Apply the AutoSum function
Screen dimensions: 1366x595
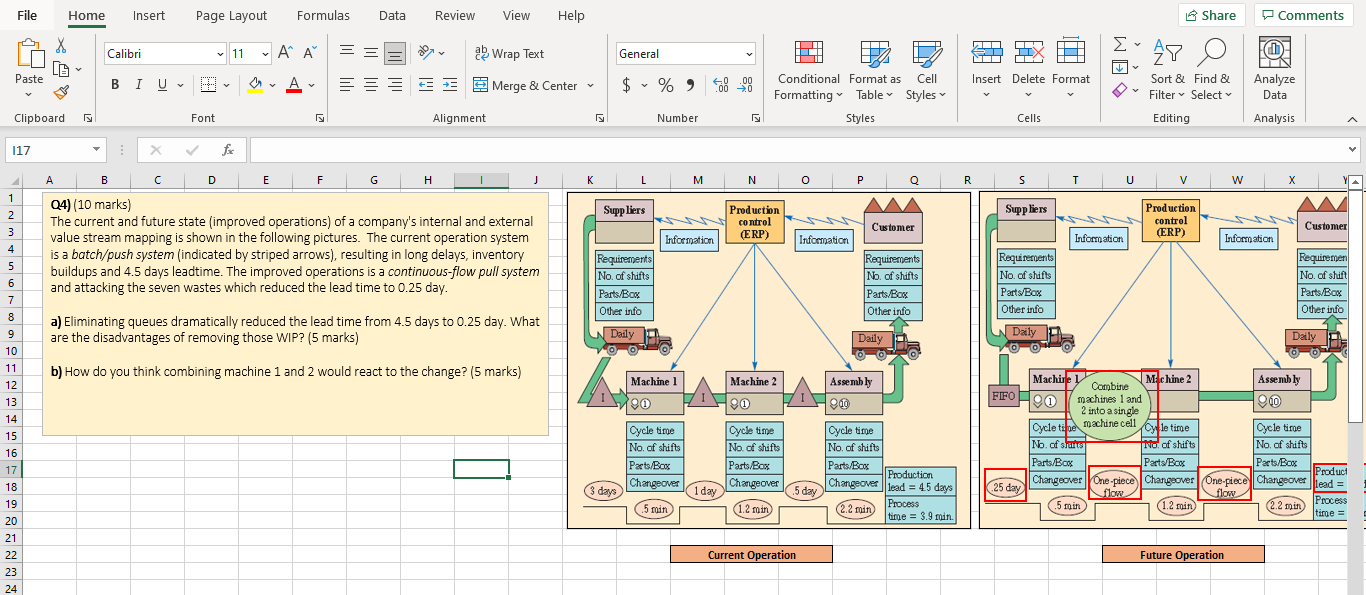pyautogui.click(x=1120, y=44)
